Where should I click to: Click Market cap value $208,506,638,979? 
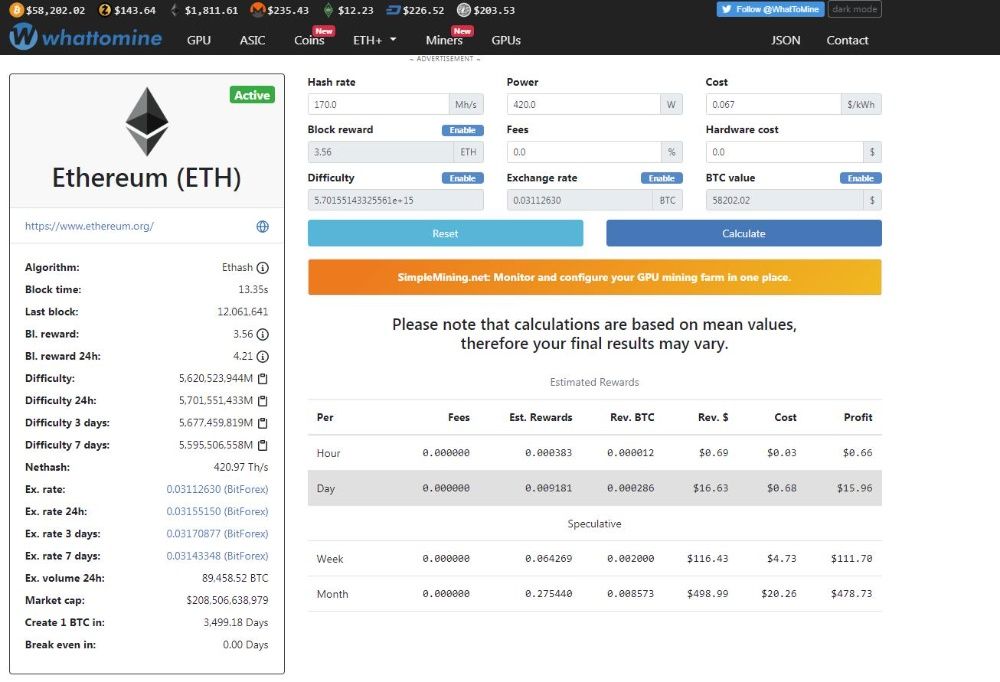pyautogui.click(x=227, y=600)
